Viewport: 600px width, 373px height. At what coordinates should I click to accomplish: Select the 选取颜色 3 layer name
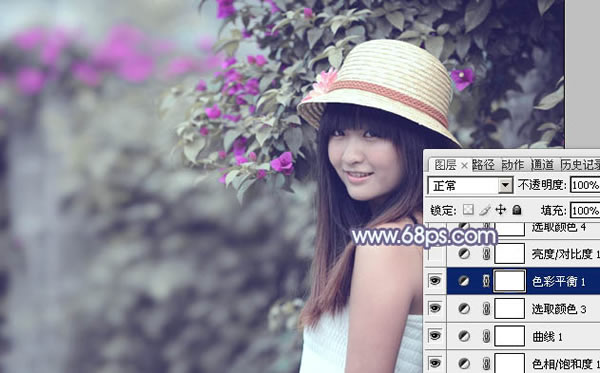point(559,309)
